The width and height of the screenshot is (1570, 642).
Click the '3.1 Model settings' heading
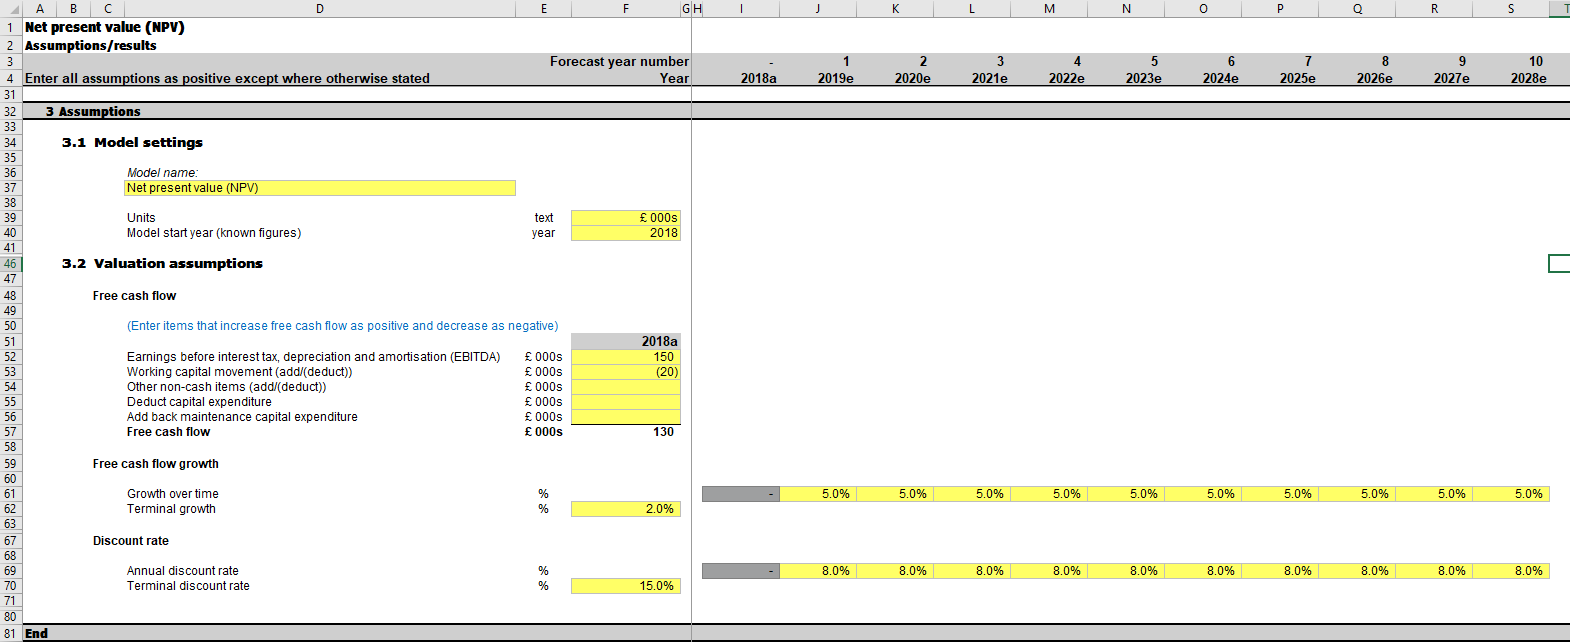tap(132, 143)
